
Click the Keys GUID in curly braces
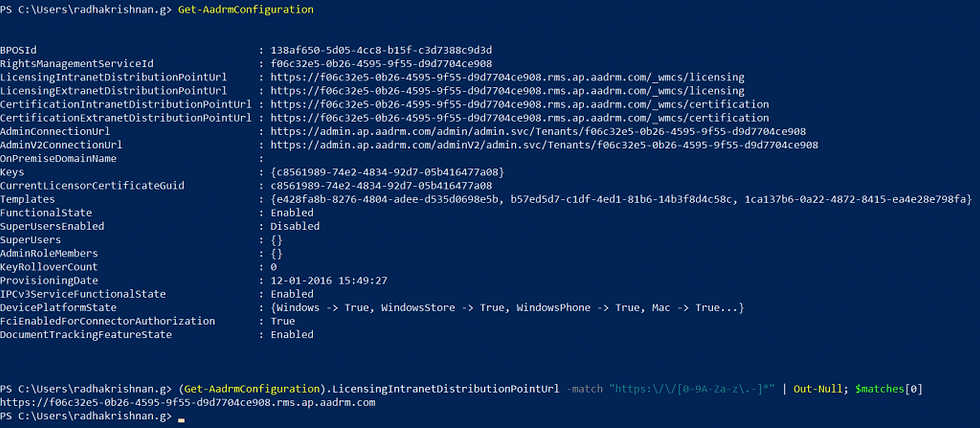pyautogui.click(x=388, y=172)
